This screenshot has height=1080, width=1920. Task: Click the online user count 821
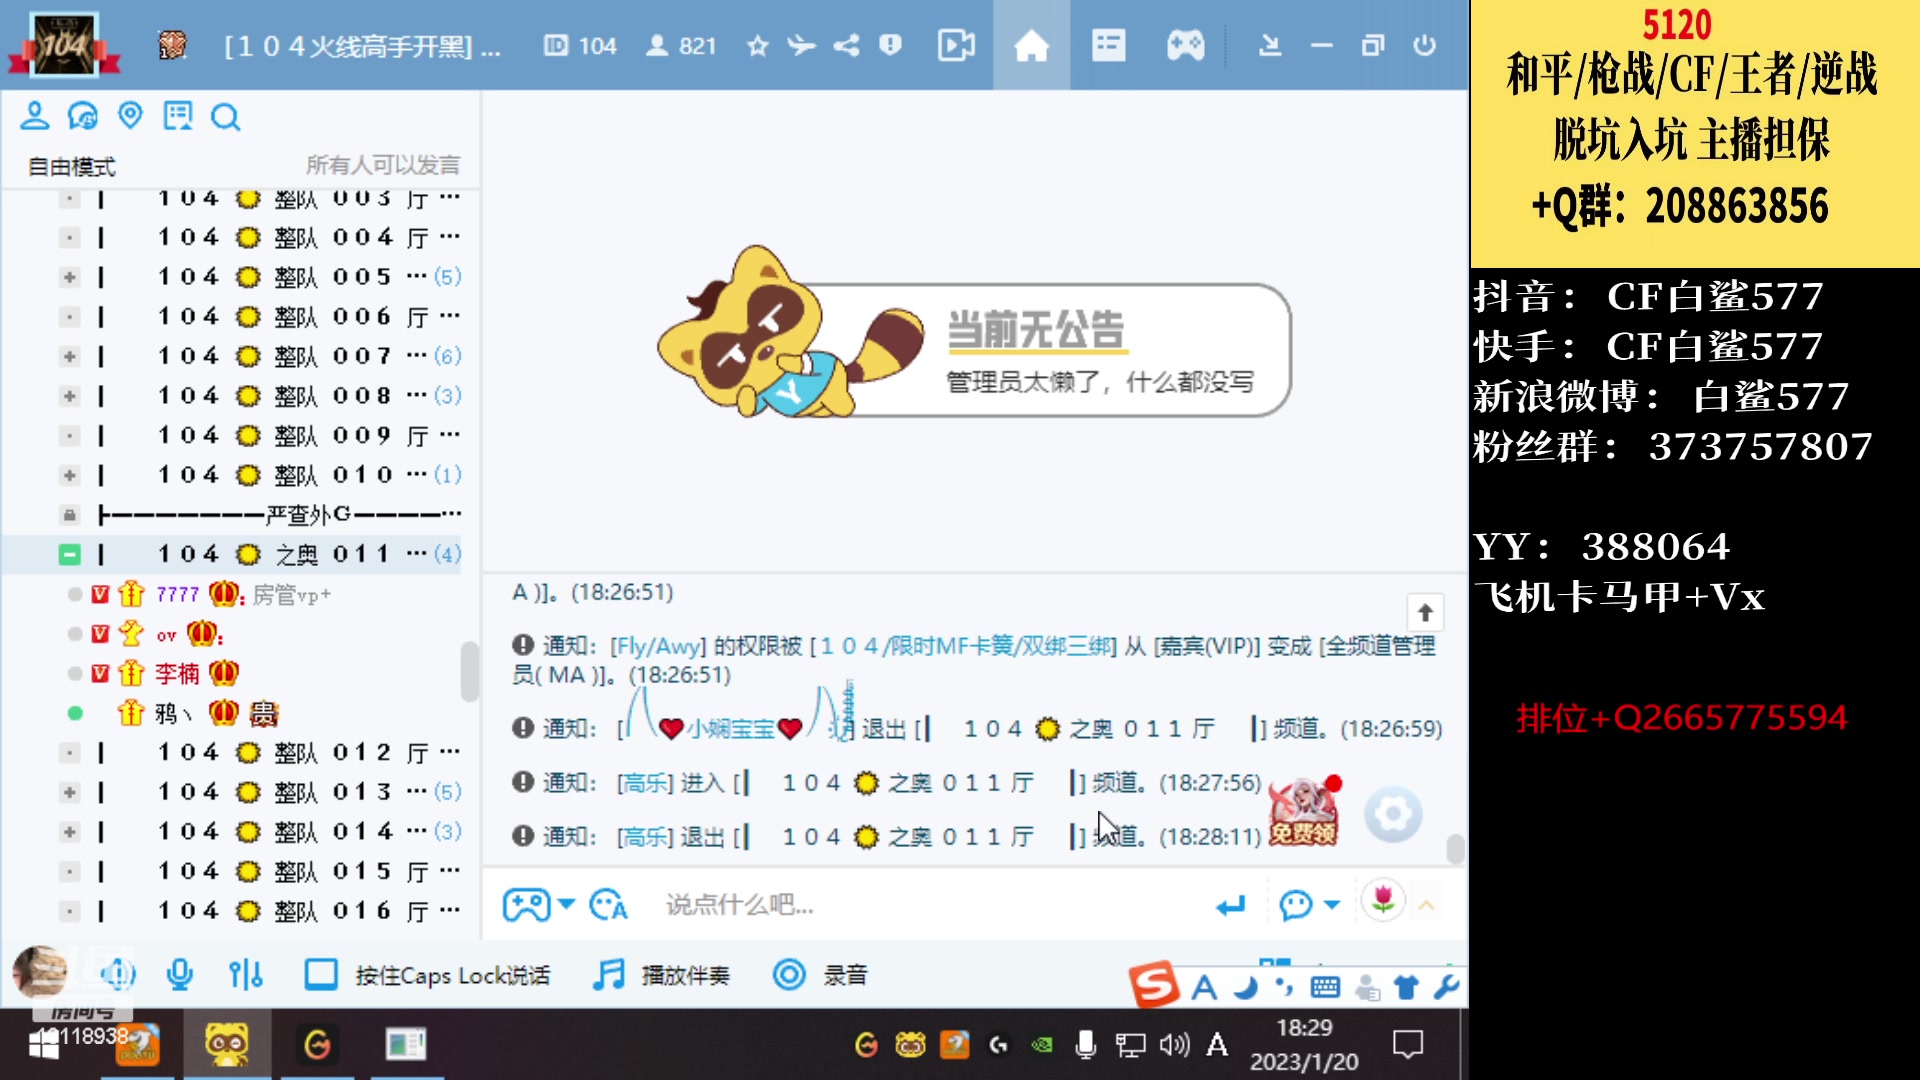point(682,46)
